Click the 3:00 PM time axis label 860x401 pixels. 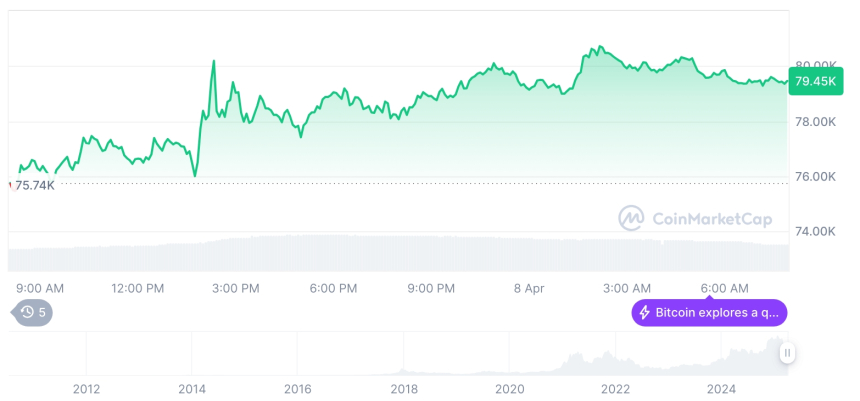click(237, 288)
